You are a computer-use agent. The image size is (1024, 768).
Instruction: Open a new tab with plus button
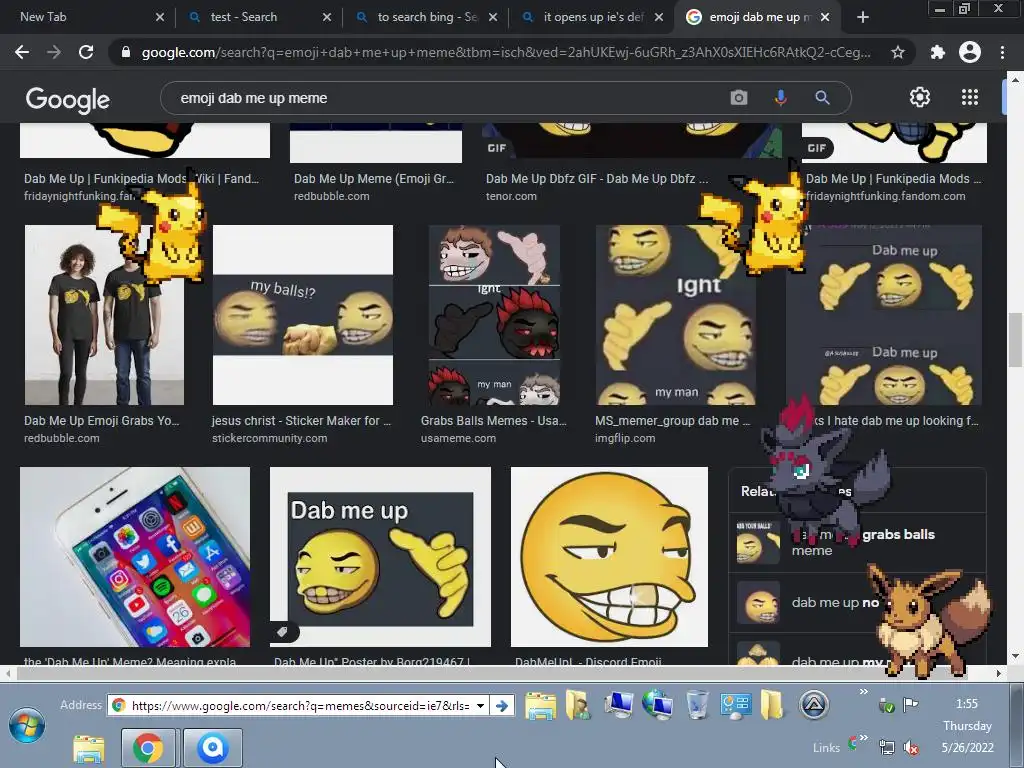click(863, 17)
